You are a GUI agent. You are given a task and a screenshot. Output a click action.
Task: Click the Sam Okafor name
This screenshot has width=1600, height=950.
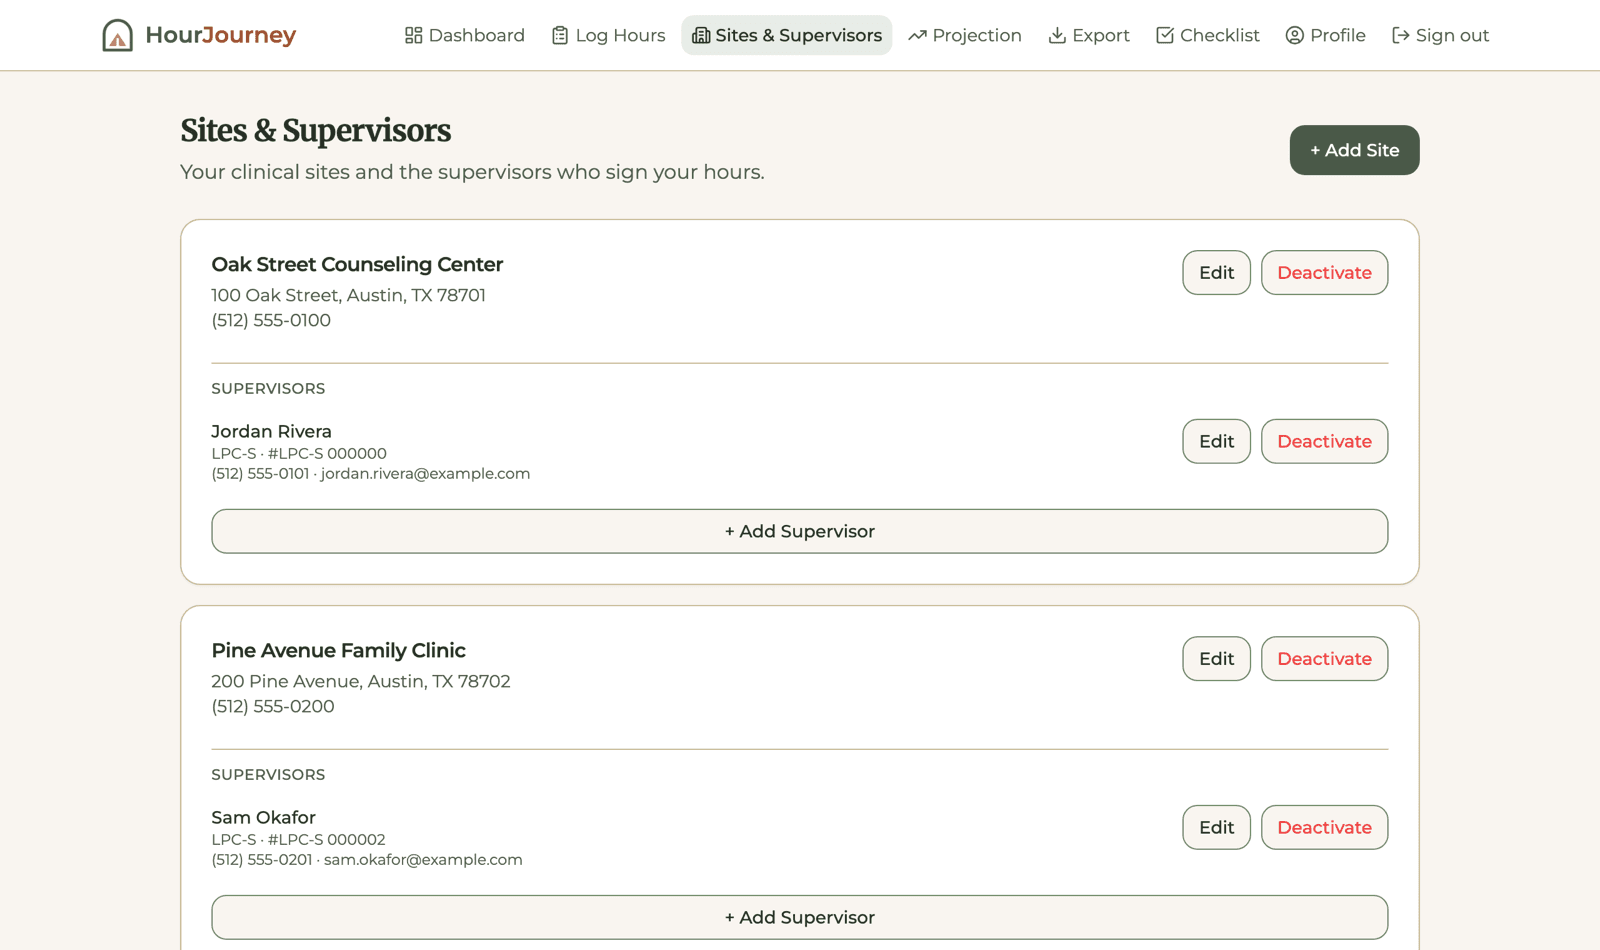[263, 817]
